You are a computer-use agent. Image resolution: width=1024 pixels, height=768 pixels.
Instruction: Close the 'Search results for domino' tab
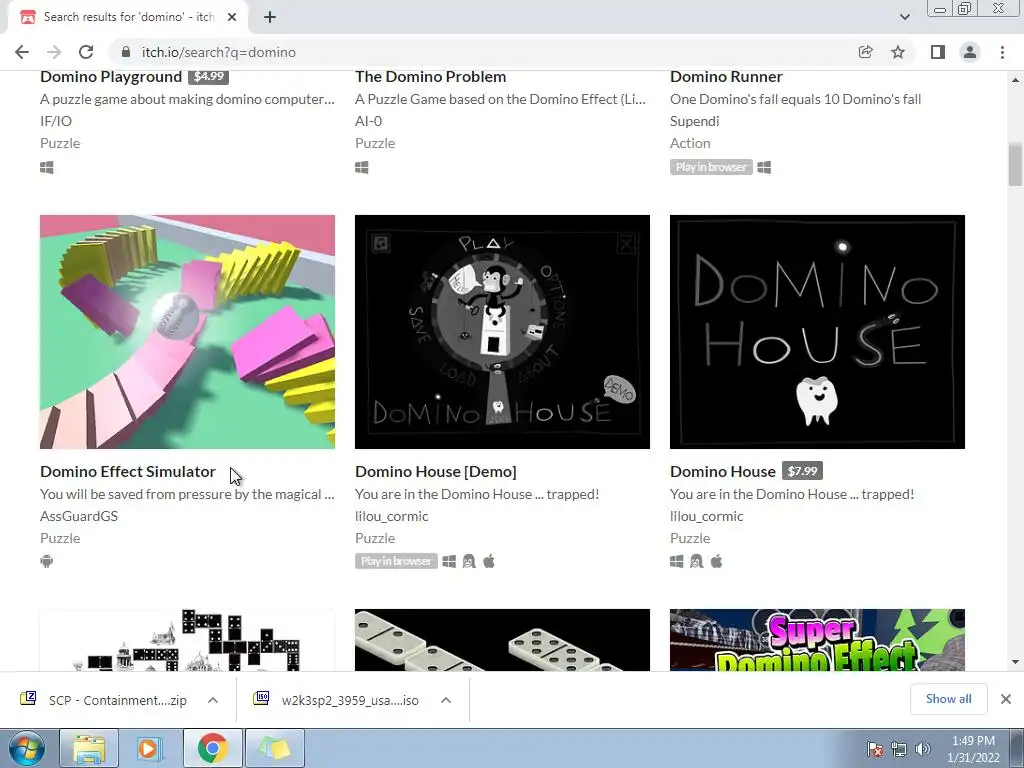(232, 17)
